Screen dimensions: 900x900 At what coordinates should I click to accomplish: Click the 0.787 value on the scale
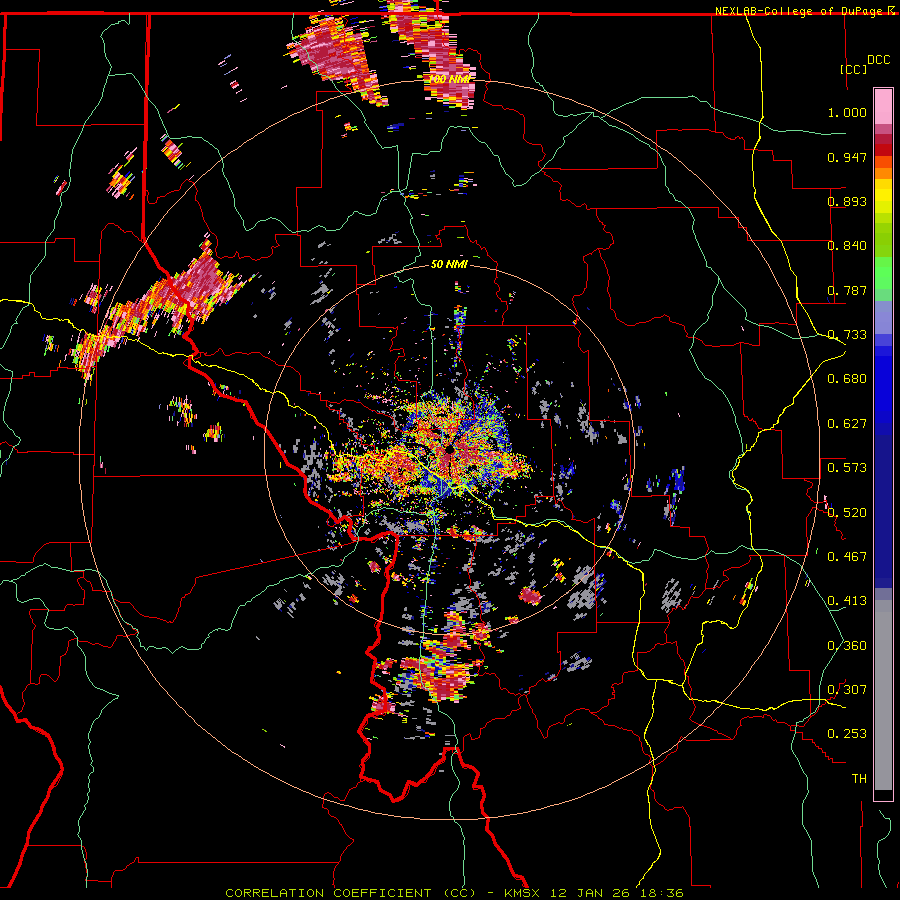pos(847,290)
